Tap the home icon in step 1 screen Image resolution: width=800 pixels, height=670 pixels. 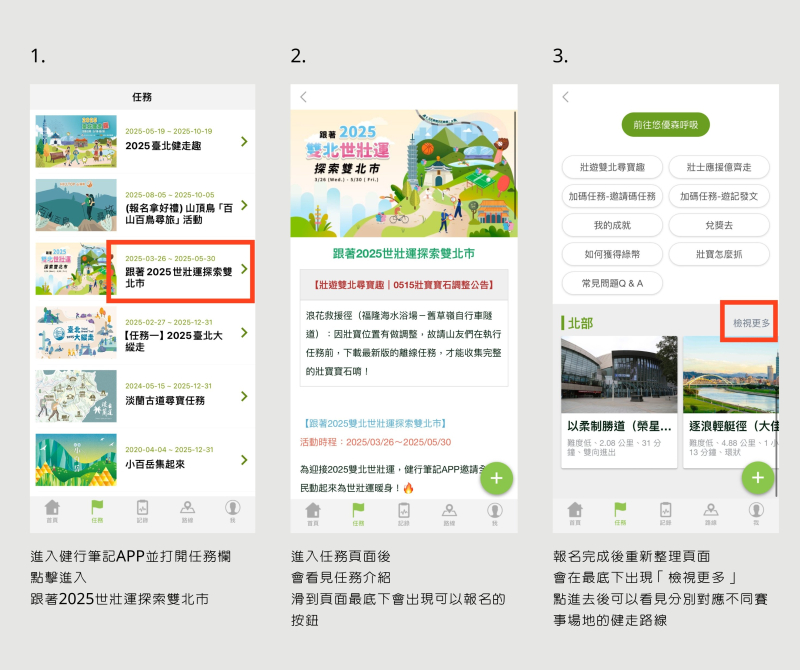click(52, 511)
